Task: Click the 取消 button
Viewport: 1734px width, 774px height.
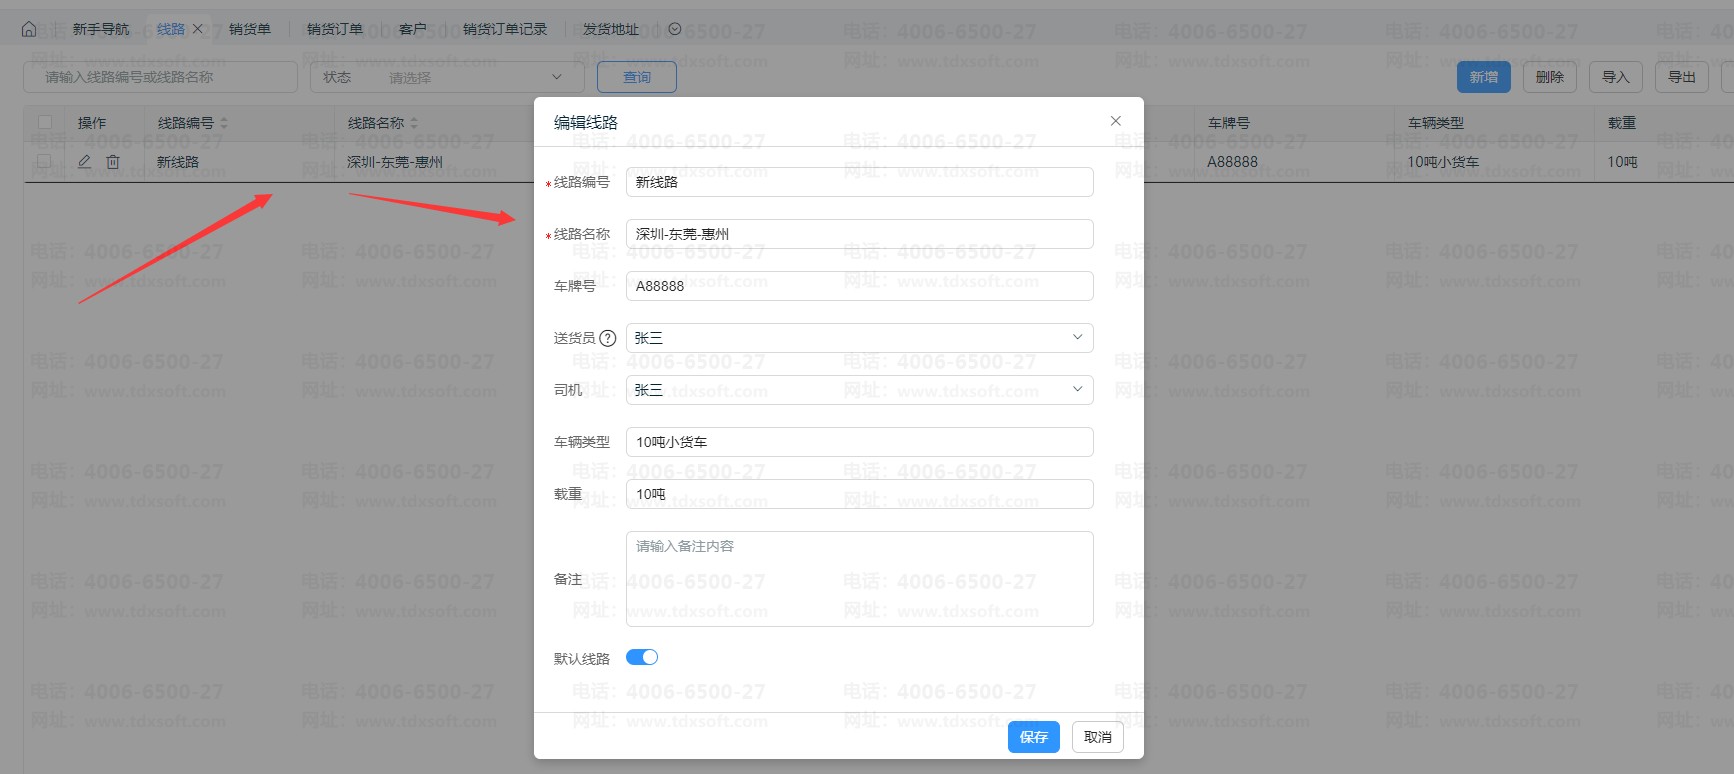Action: pyautogui.click(x=1097, y=737)
